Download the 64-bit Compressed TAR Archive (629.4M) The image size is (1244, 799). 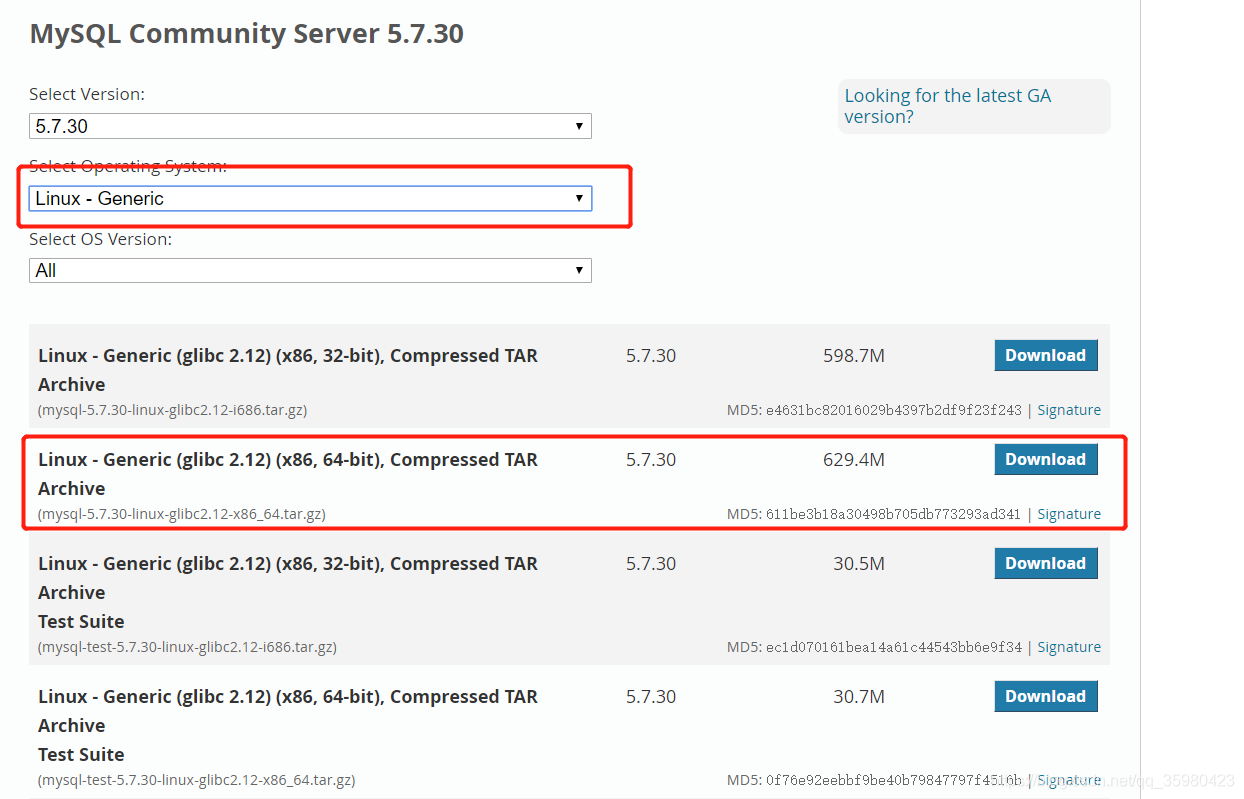coord(1046,459)
